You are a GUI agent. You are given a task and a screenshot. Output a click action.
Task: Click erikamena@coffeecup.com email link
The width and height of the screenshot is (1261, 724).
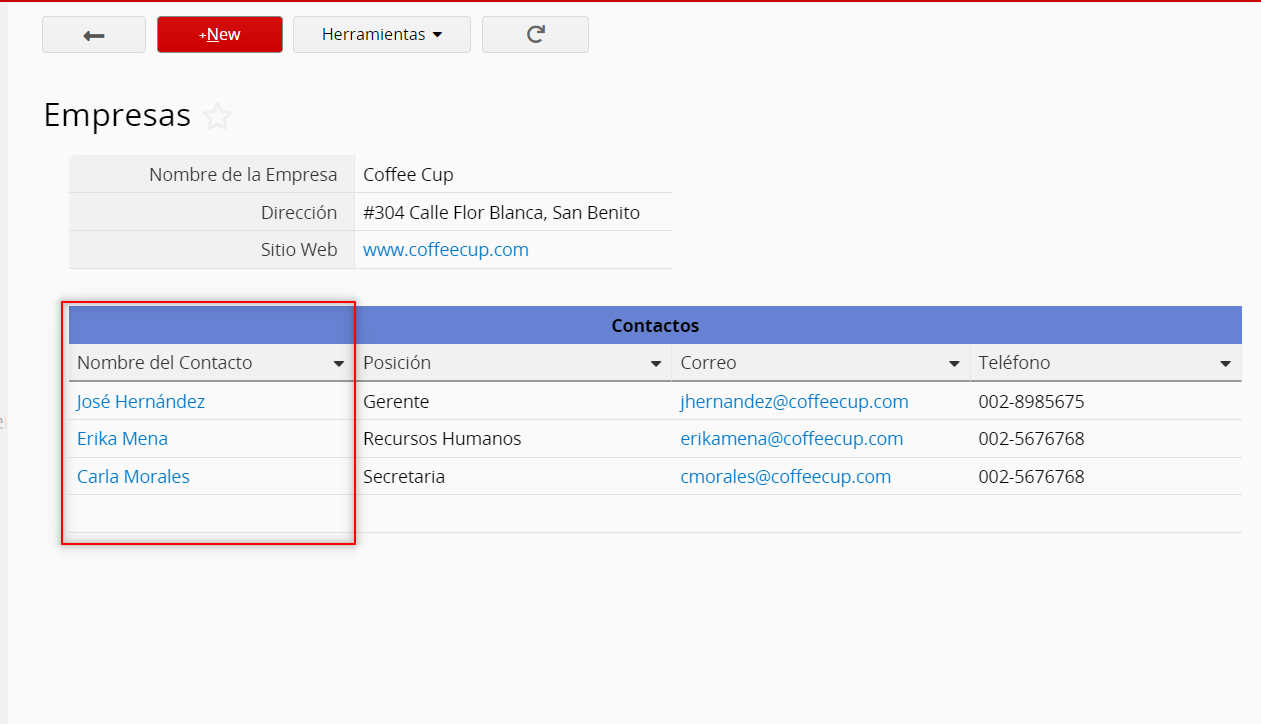click(791, 439)
